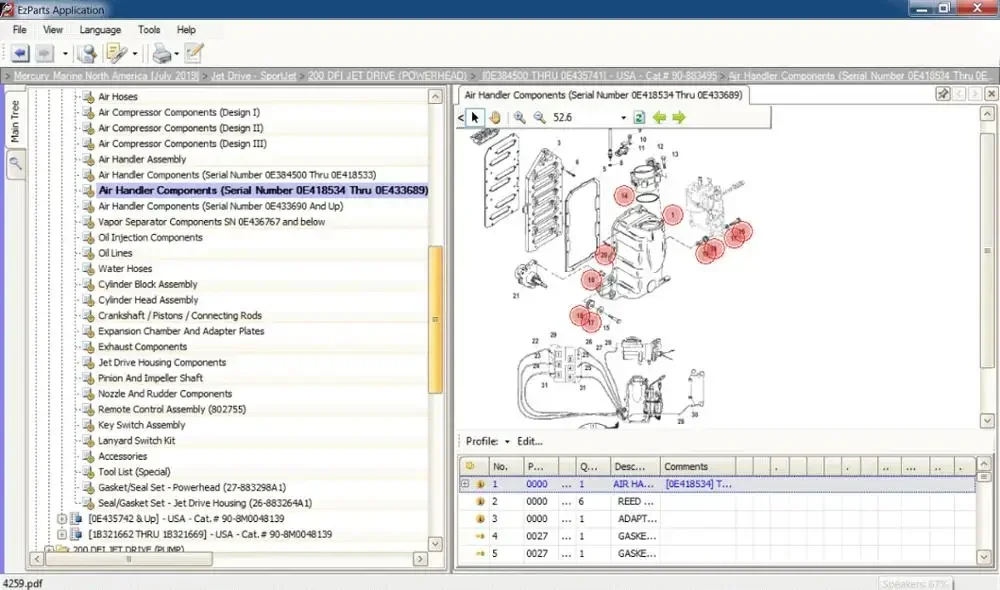The height and width of the screenshot is (590, 1000).
Task: Click the search magnifier sidebar tab
Action: click(x=16, y=164)
